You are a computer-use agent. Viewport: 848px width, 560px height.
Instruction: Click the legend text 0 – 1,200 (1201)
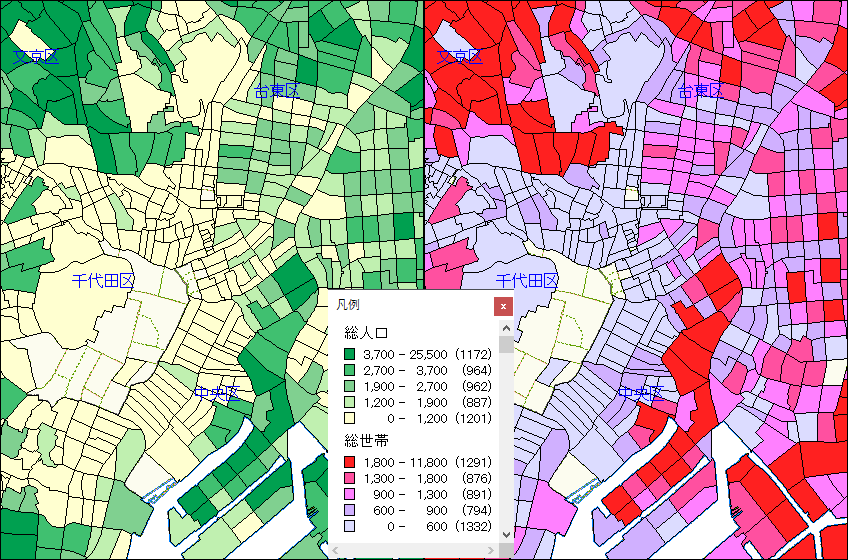[x=439, y=418]
